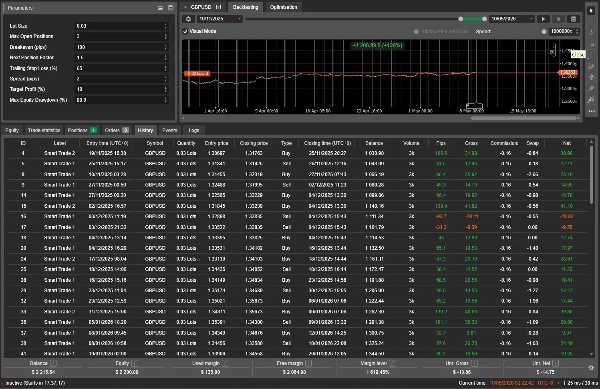Select the cursor pointer tool in the right toolbar
Viewport: 600px width, 389px height.
point(591,11)
